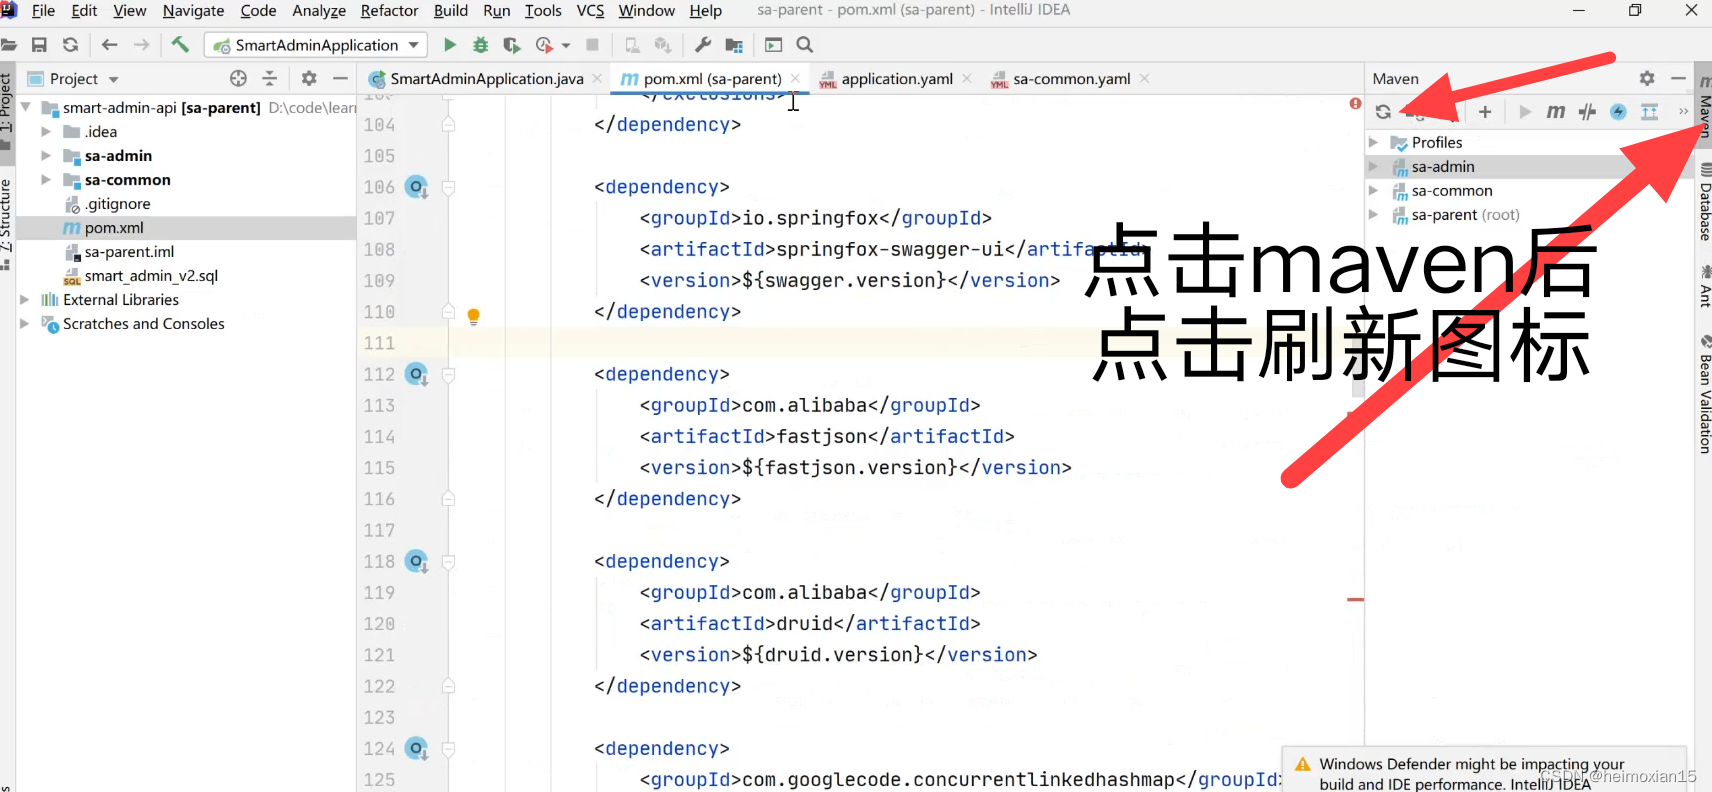The width and height of the screenshot is (1712, 792).
Task: Click the Stop square toolbar icon
Action: pos(592,45)
